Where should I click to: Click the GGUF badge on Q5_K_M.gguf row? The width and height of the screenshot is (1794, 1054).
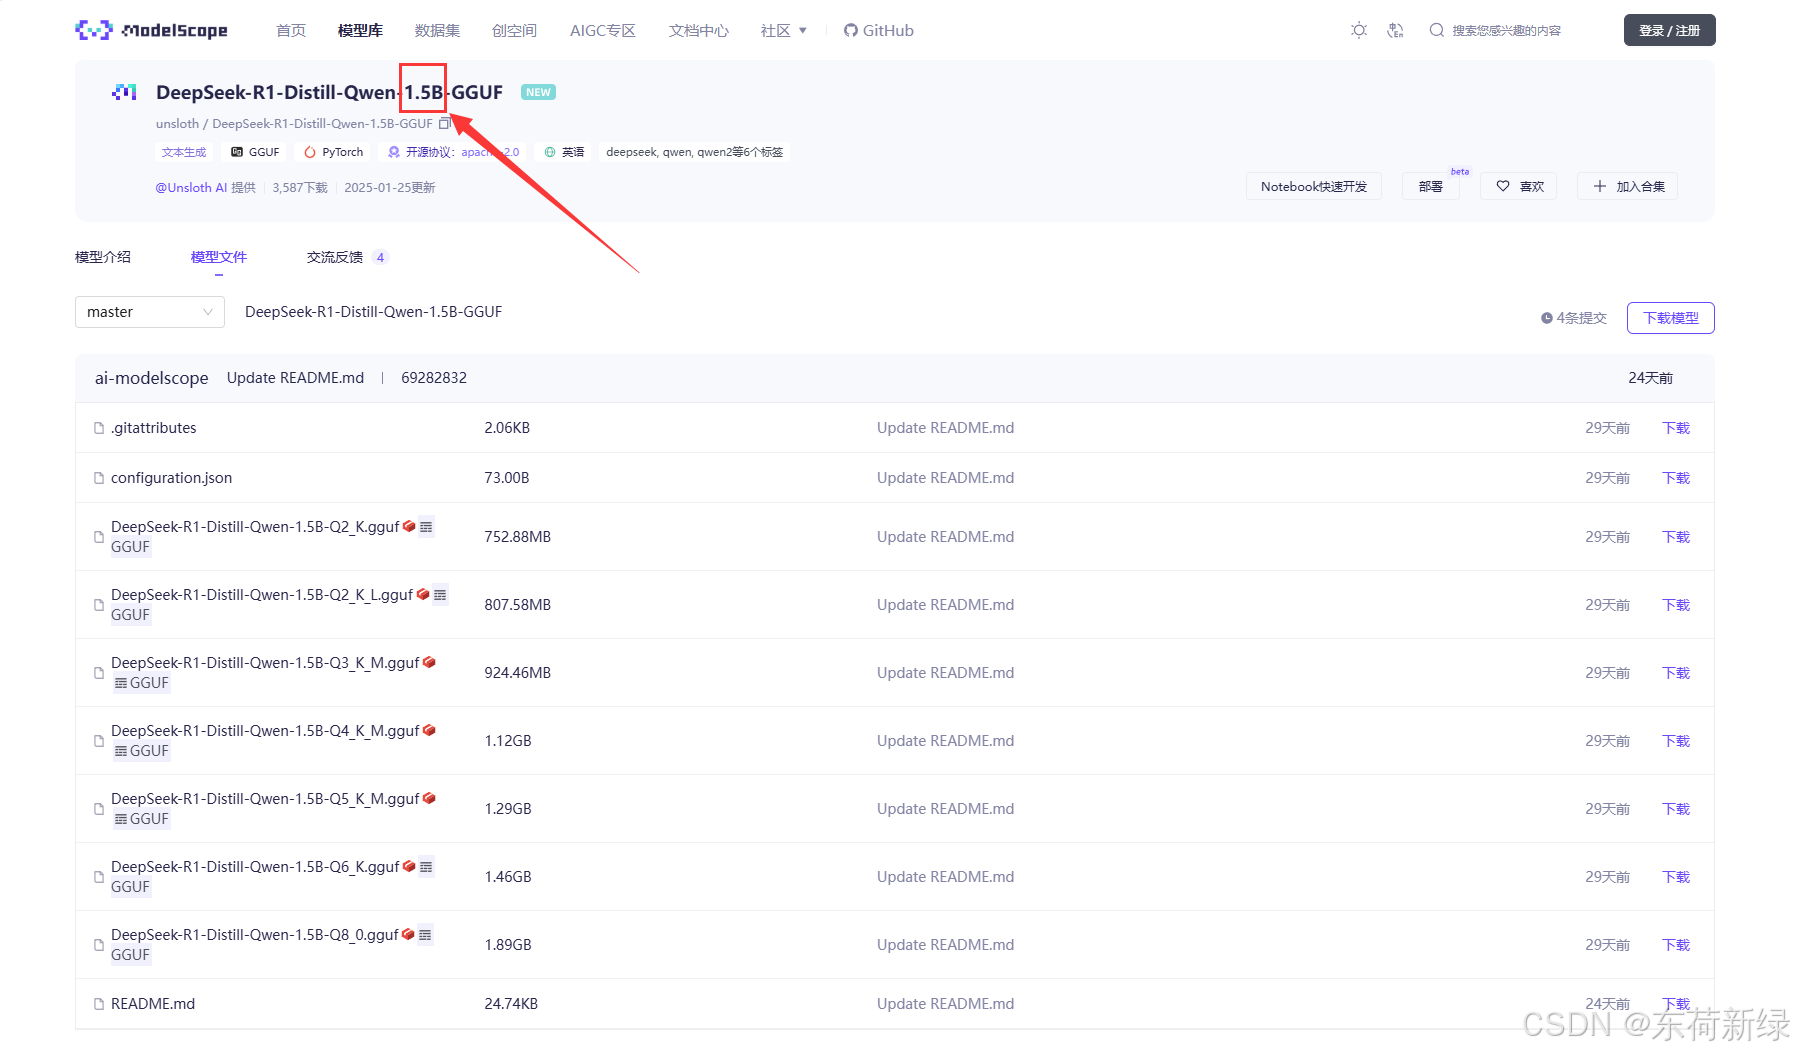141,819
